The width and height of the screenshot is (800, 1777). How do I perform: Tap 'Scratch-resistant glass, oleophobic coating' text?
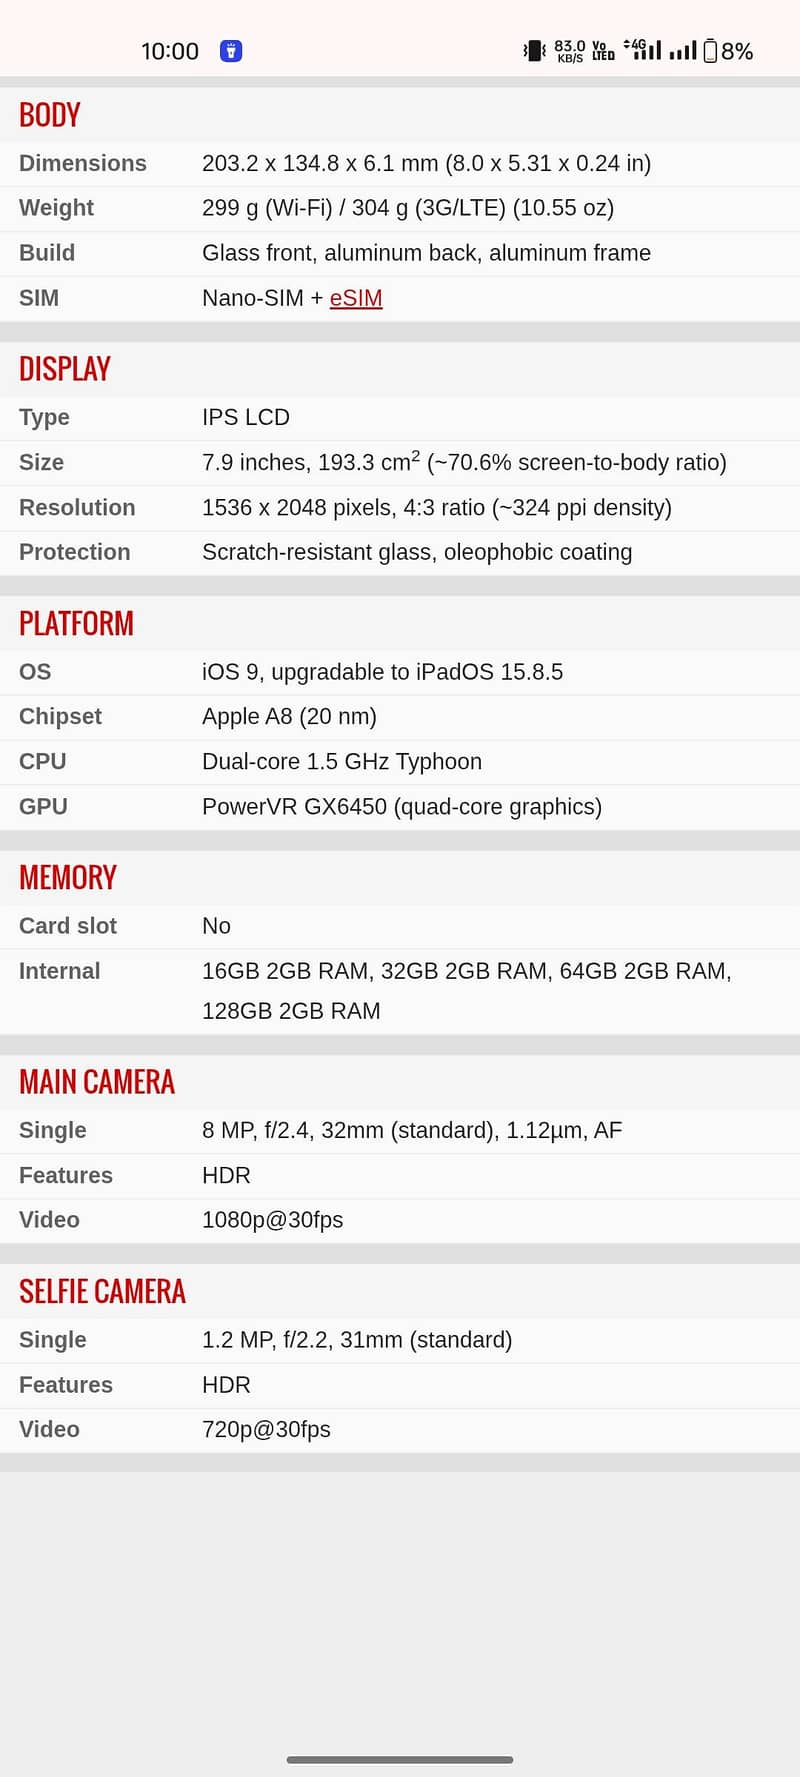[x=417, y=552]
